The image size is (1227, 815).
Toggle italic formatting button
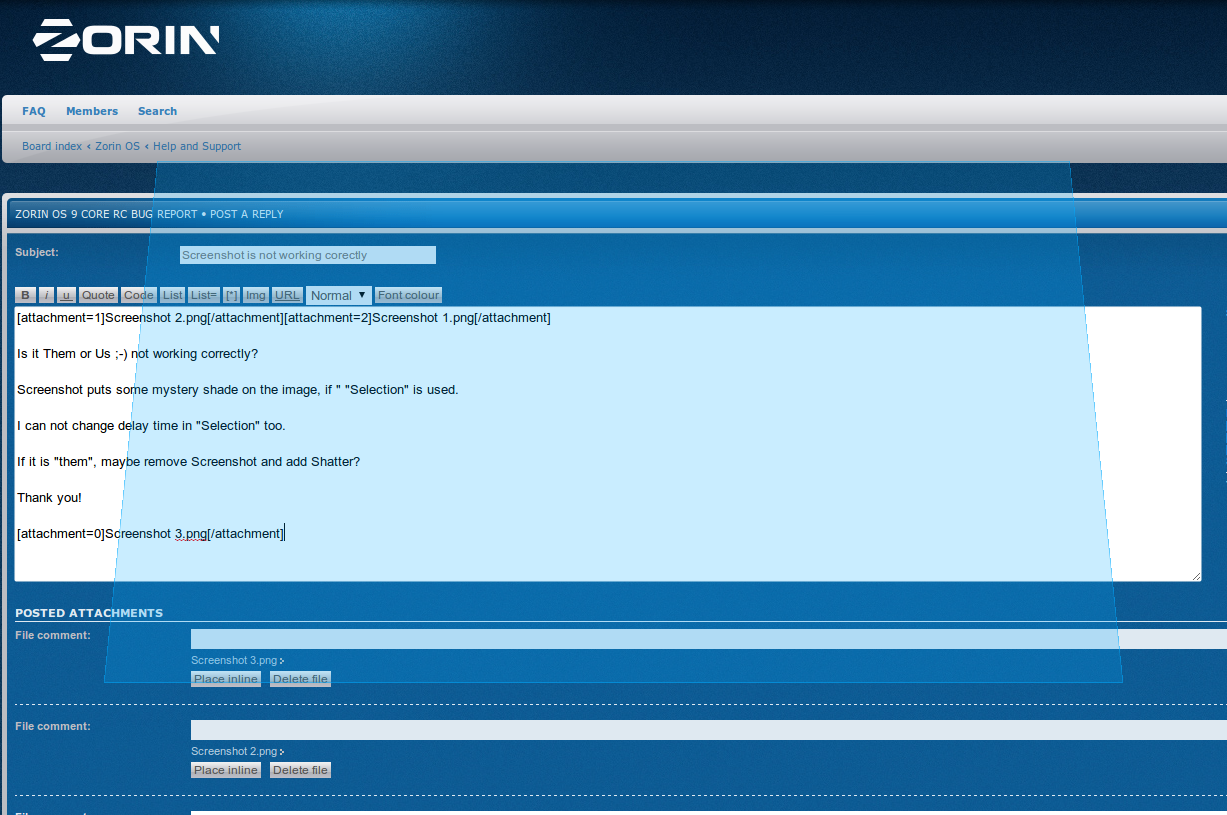(46, 295)
